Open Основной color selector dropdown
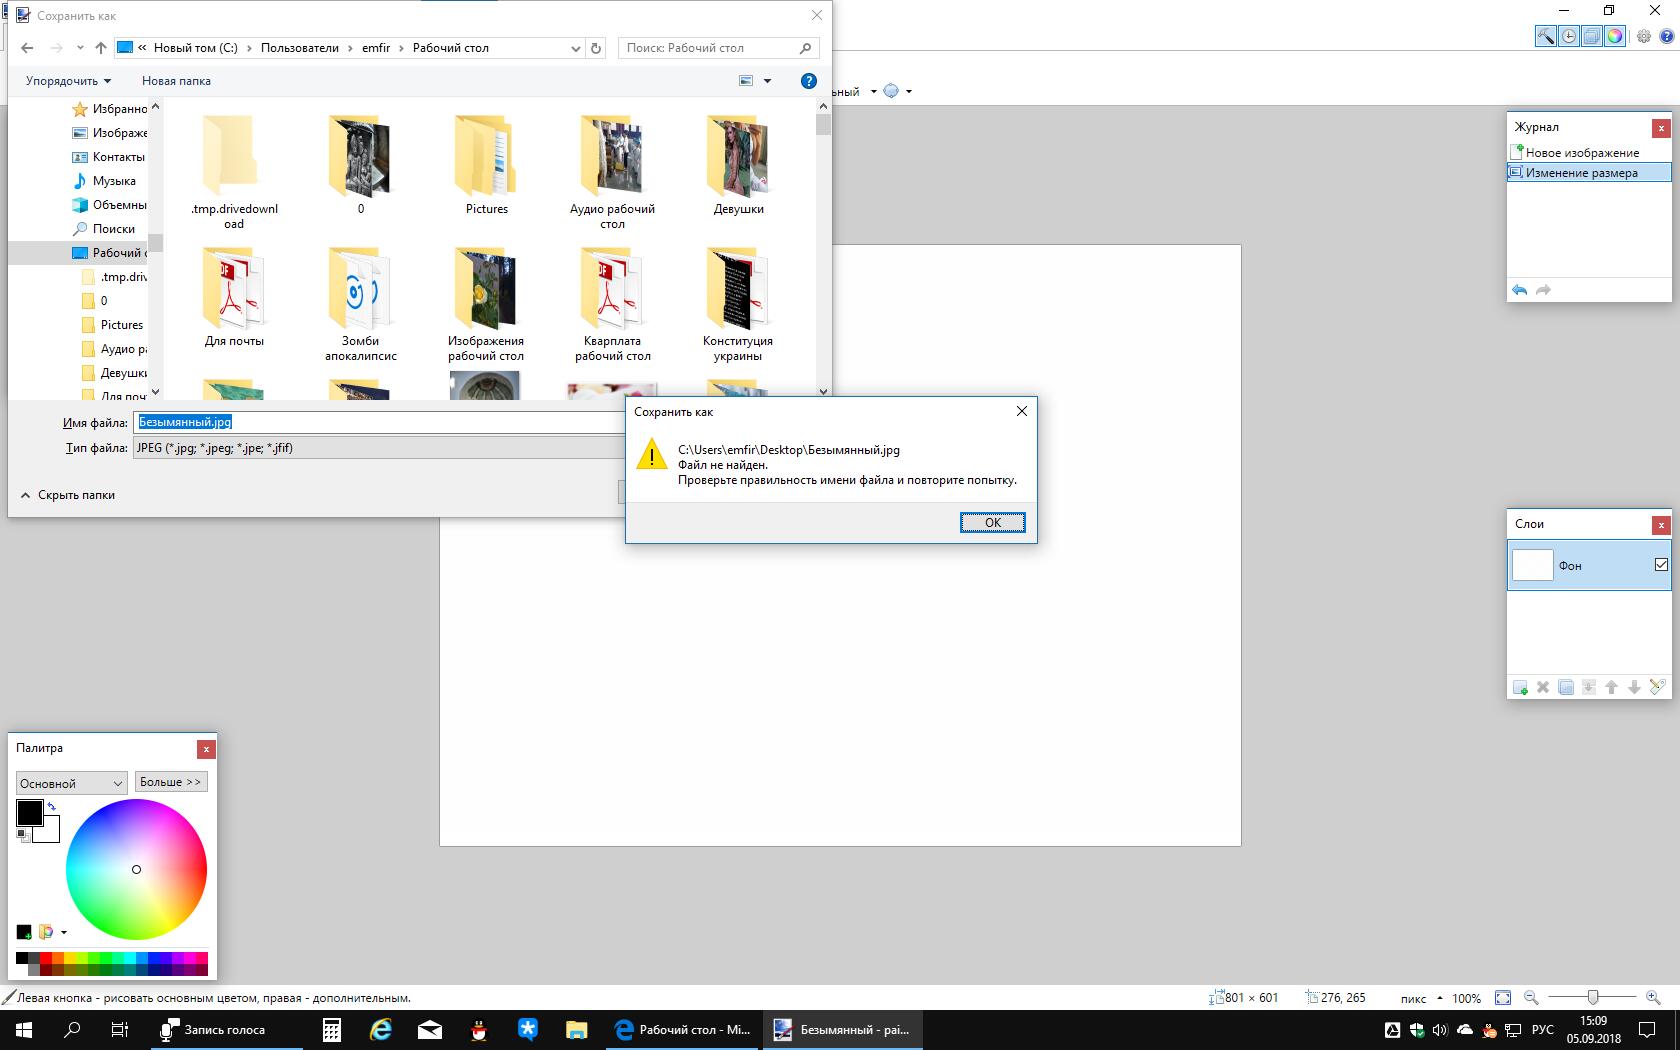This screenshot has height=1050, width=1680. (x=71, y=783)
